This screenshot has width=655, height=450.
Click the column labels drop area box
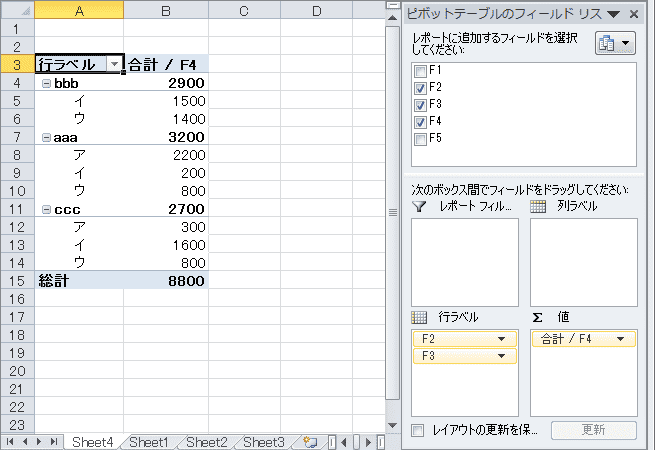pos(584,262)
